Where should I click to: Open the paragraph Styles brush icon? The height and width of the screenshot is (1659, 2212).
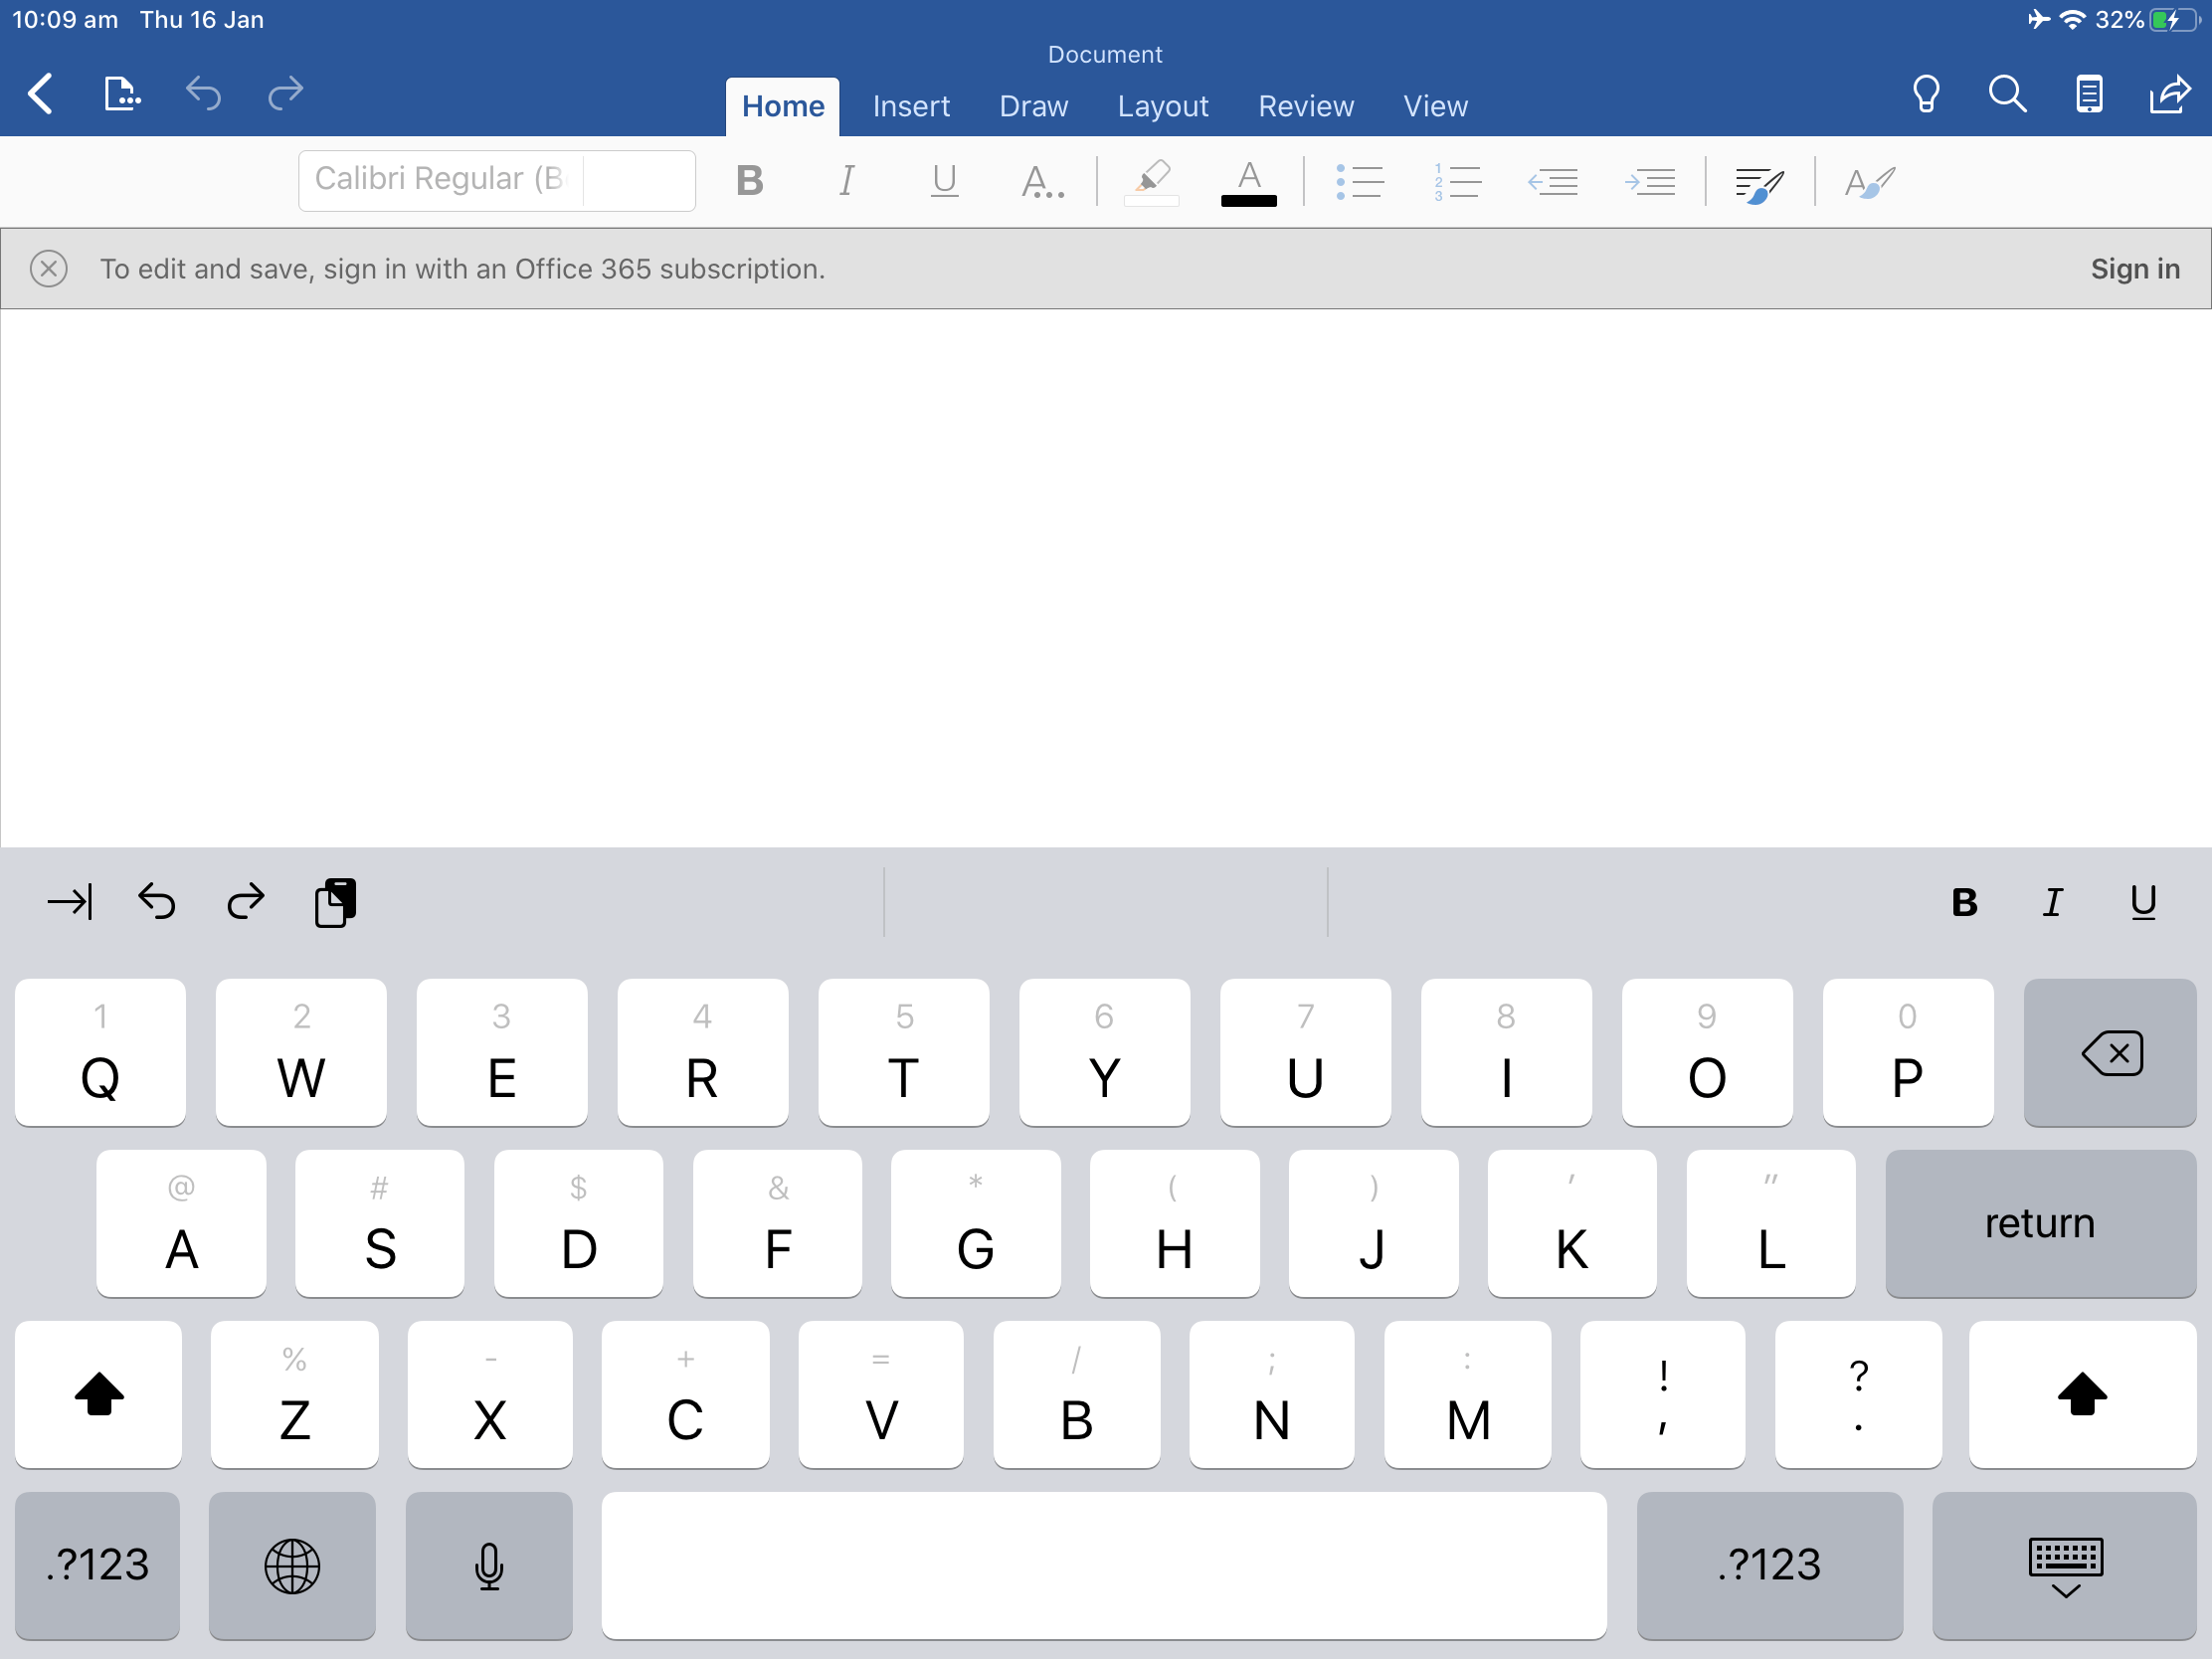click(x=1759, y=184)
